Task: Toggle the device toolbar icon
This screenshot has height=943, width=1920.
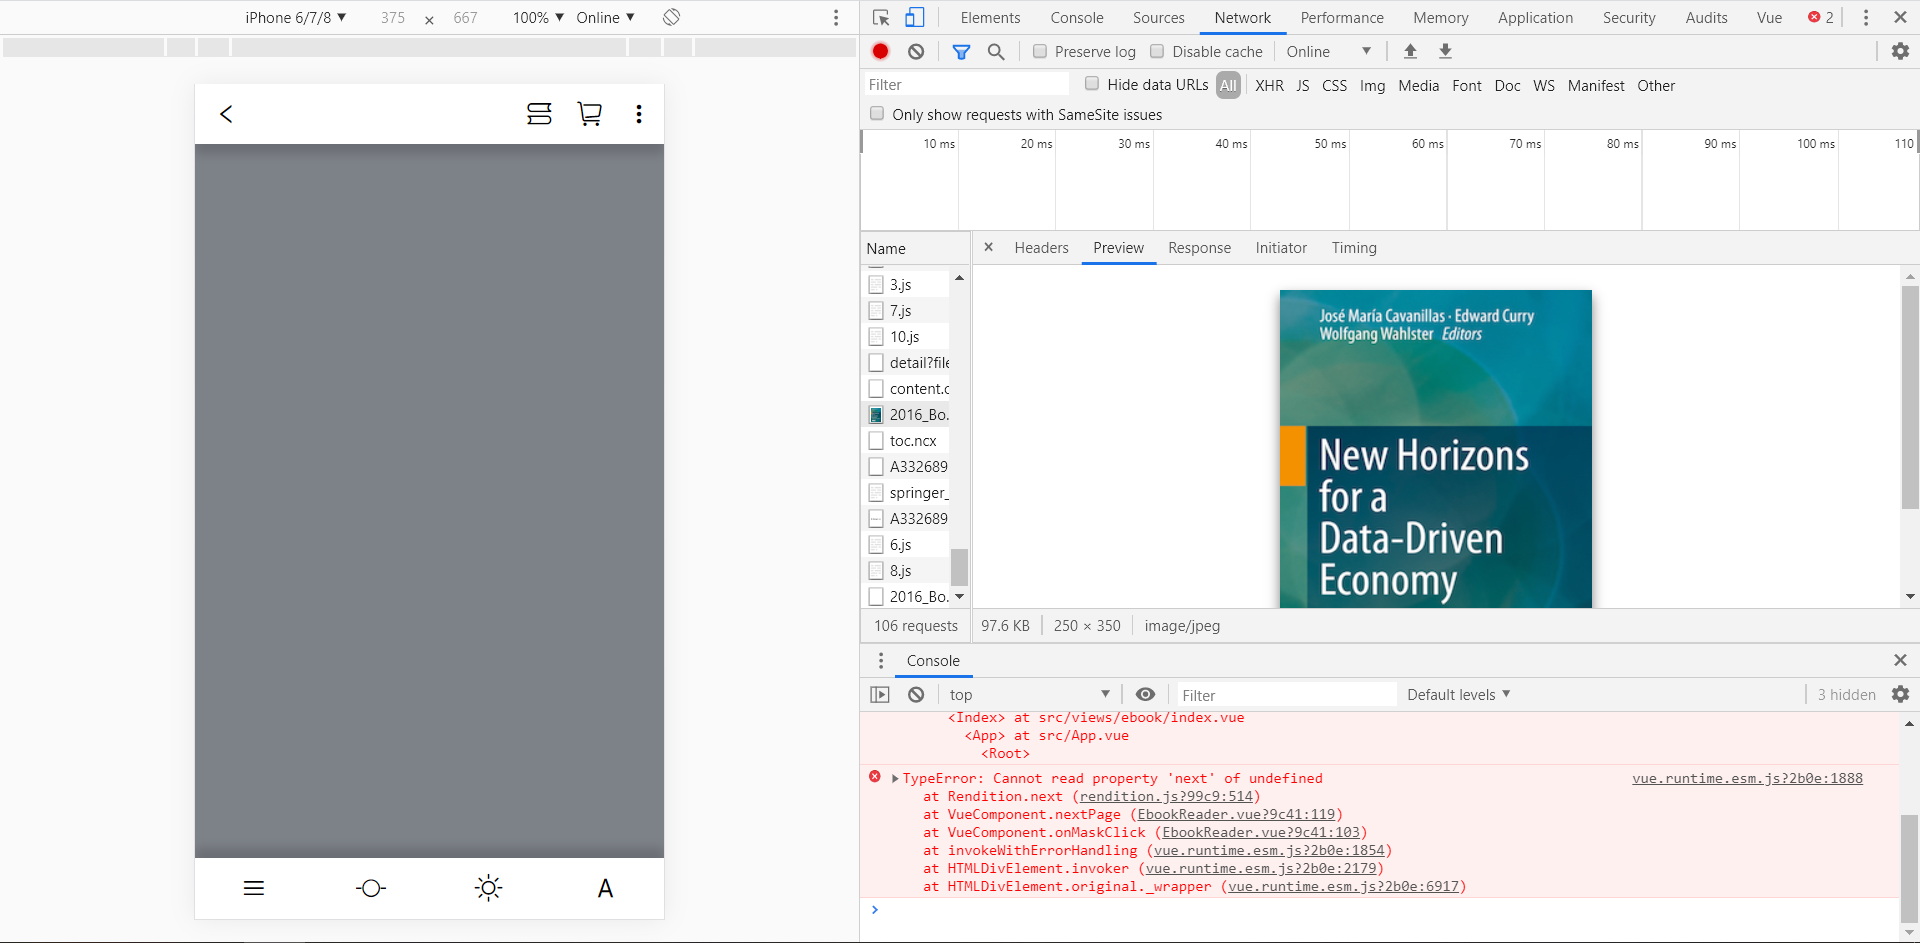Action: (x=915, y=17)
